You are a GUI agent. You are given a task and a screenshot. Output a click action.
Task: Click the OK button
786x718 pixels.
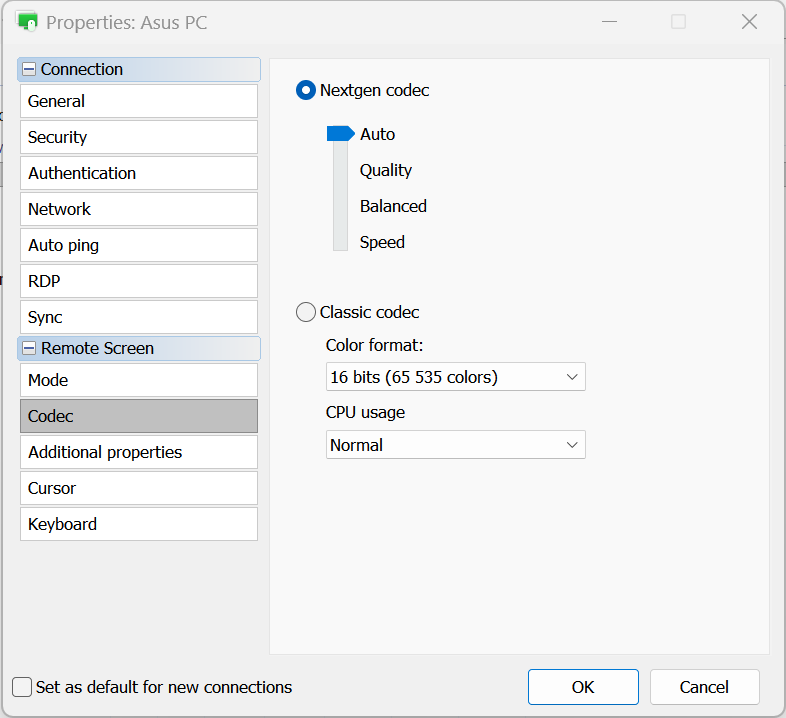(x=583, y=687)
